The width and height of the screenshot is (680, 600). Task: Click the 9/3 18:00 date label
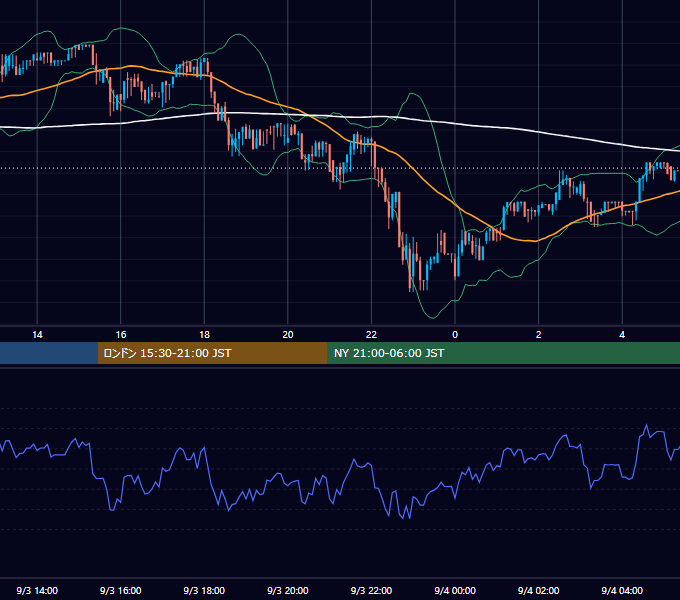pyautogui.click(x=204, y=590)
